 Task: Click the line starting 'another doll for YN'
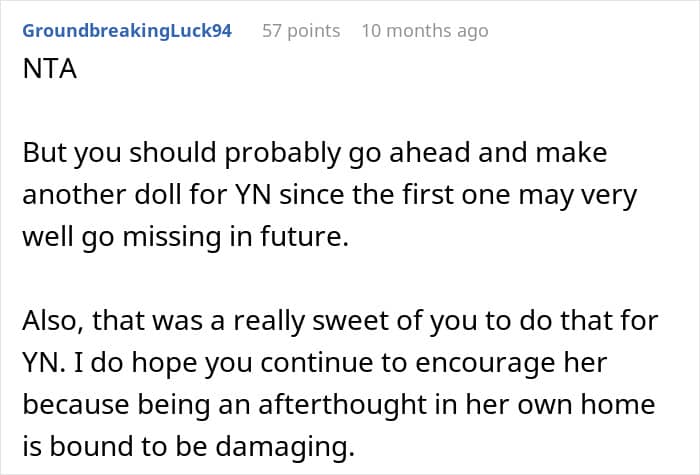tap(329, 196)
